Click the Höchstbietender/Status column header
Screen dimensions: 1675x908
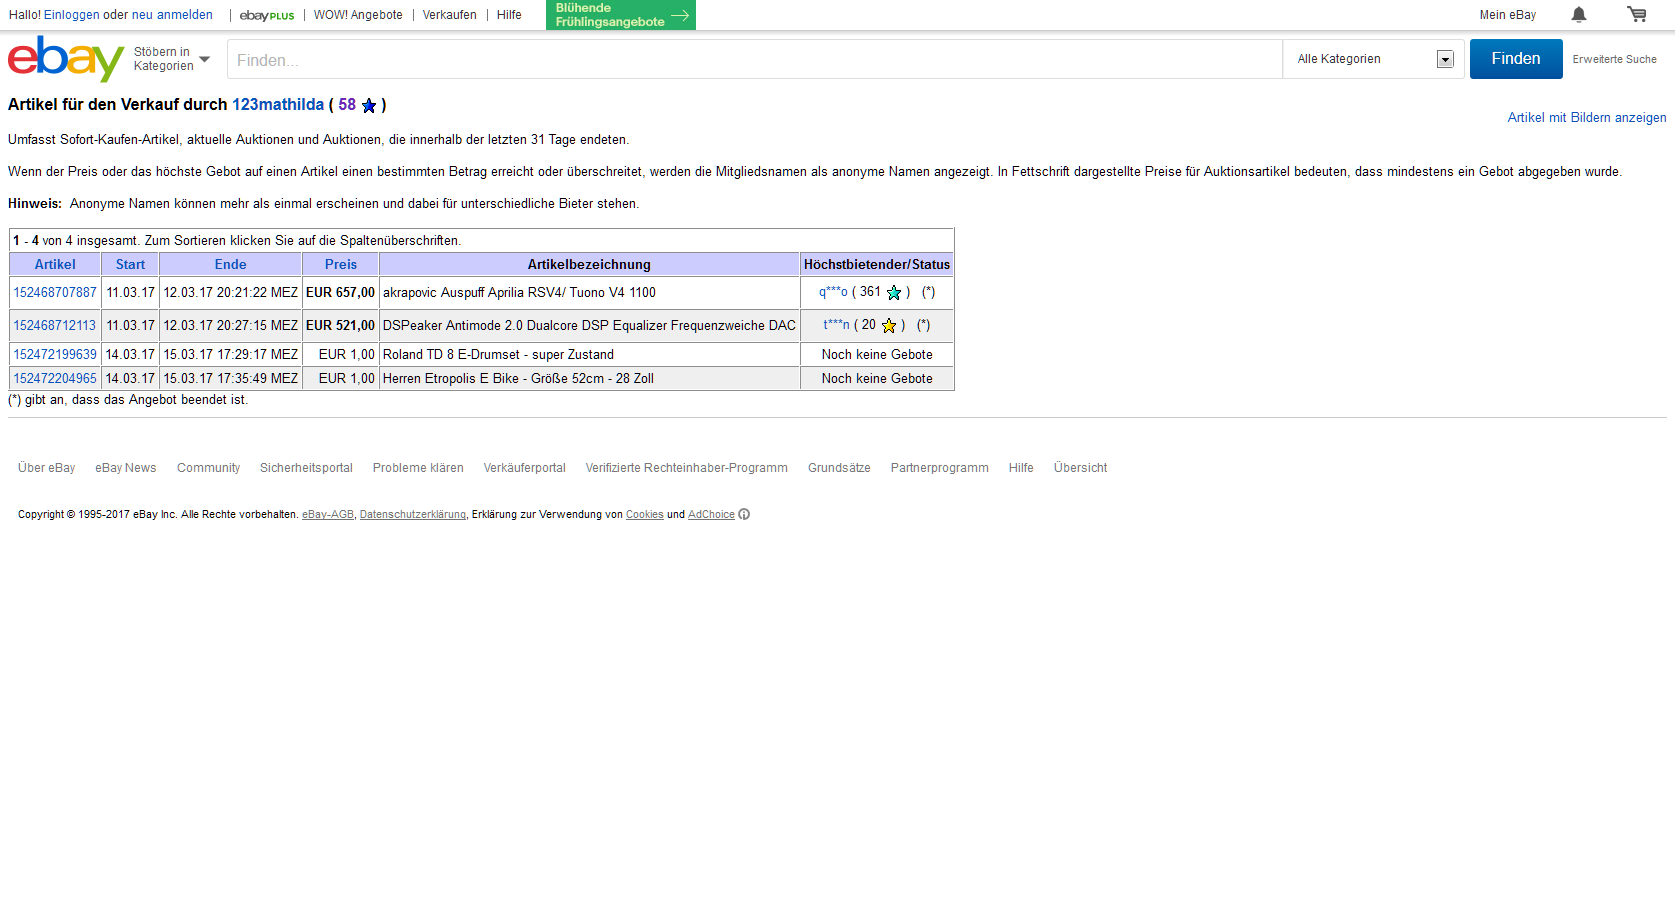click(877, 265)
